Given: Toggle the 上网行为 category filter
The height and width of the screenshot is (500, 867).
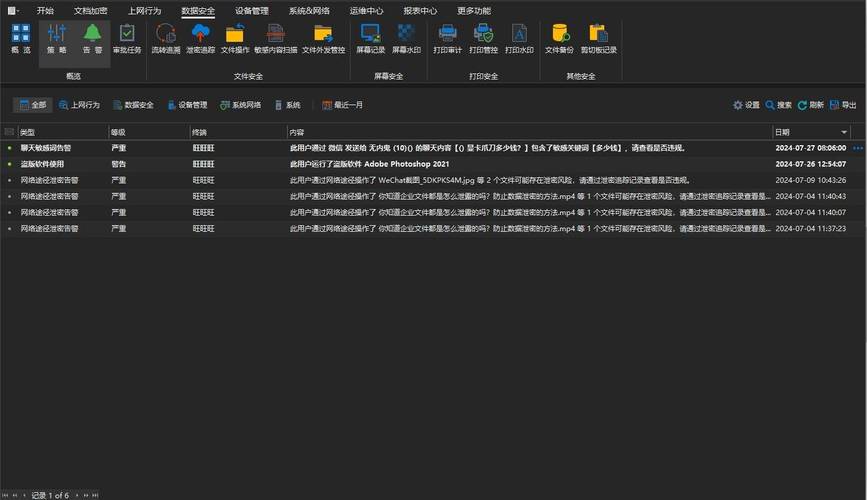Looking at the screenshot, I should tap(79, 105).
